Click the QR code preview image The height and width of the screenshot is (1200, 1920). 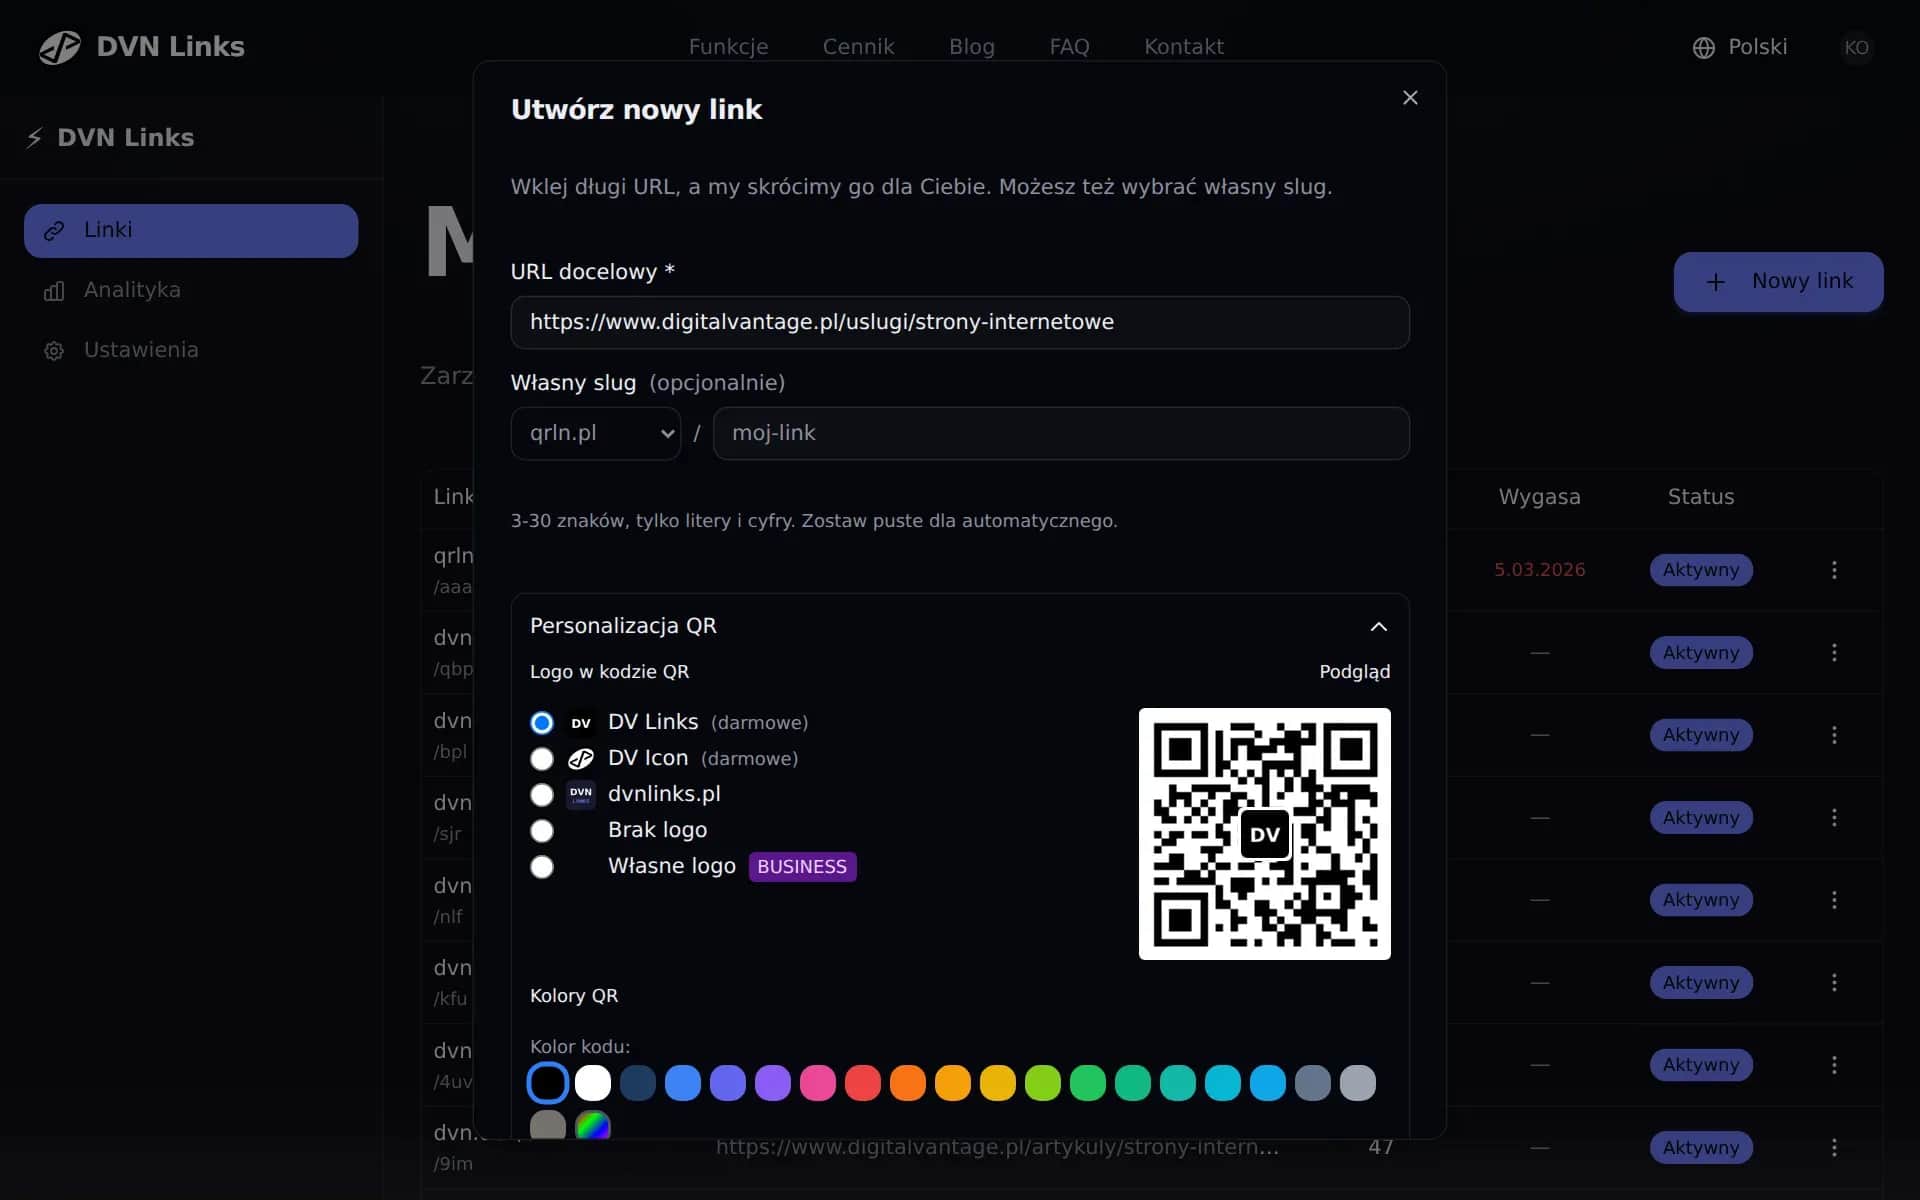pos(1265,834)
